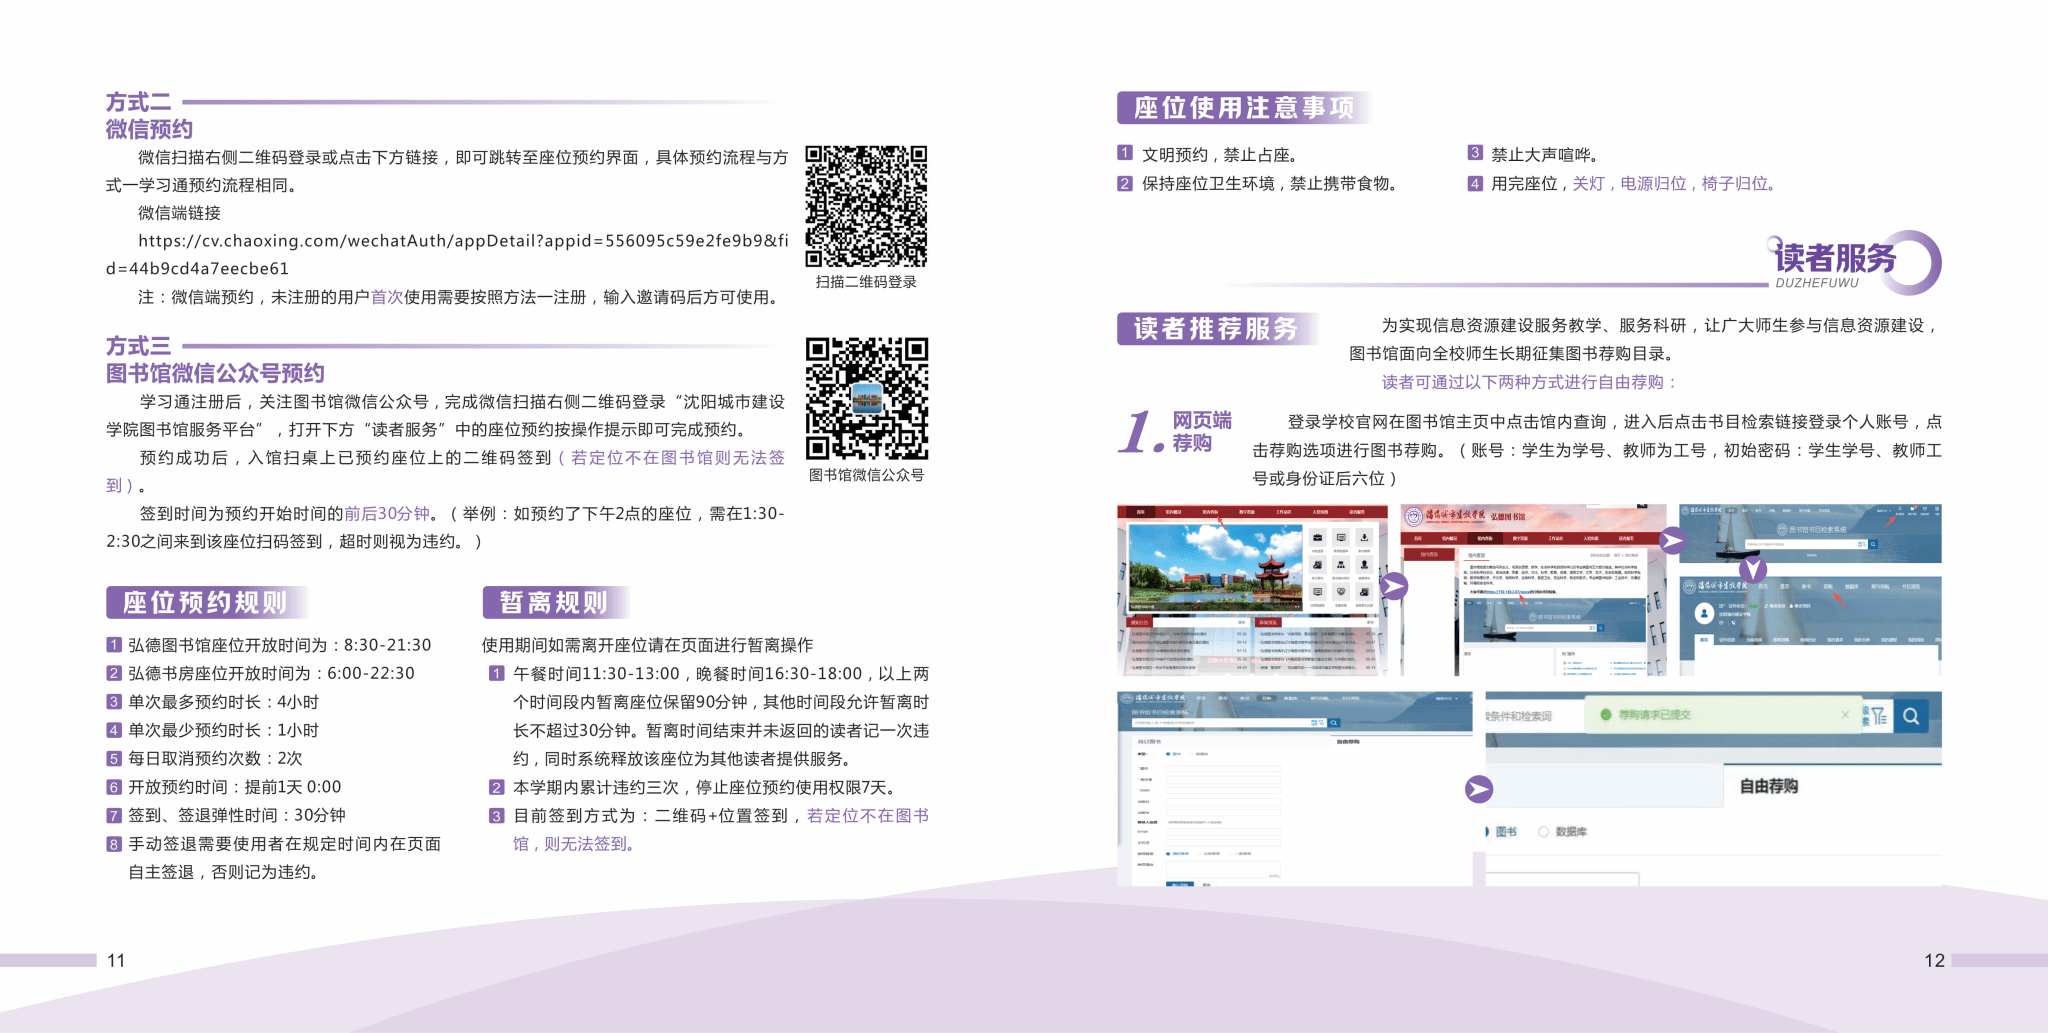This screenshot has width=2048, height=1033.
Task: Select the 图书 radio button in large screenshot
Action: click(x=1489, y=832)
